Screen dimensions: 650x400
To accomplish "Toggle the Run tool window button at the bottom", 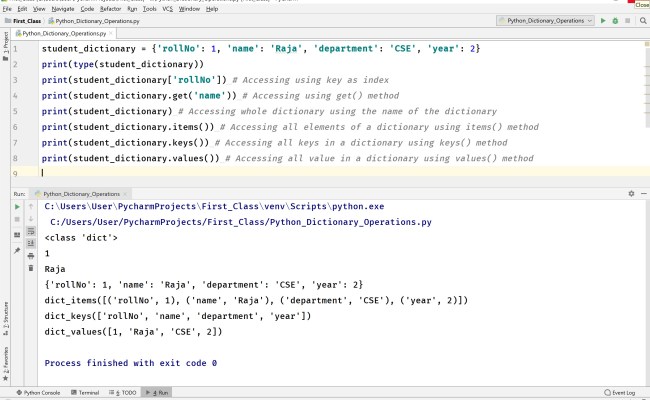I will (157, 393).
